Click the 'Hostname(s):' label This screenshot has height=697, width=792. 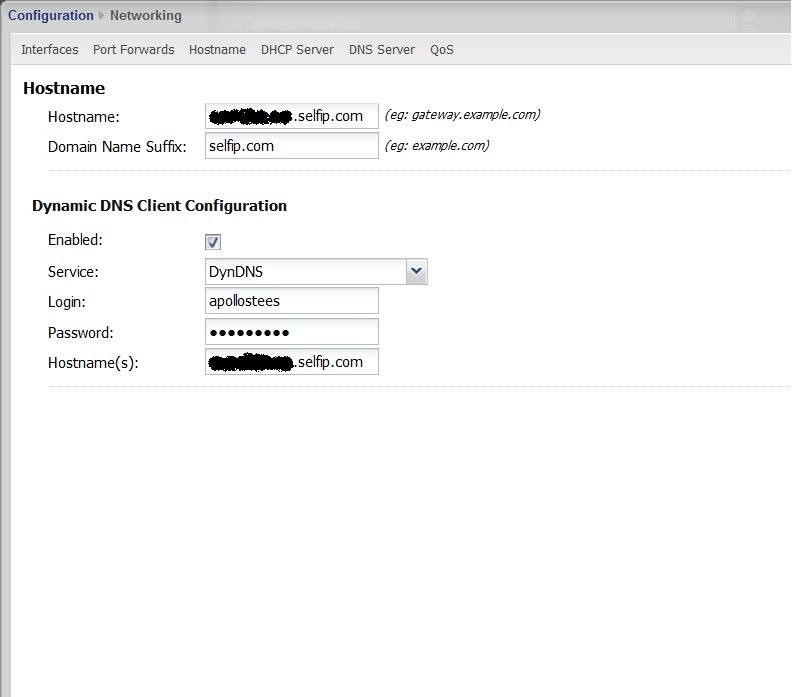93,363
